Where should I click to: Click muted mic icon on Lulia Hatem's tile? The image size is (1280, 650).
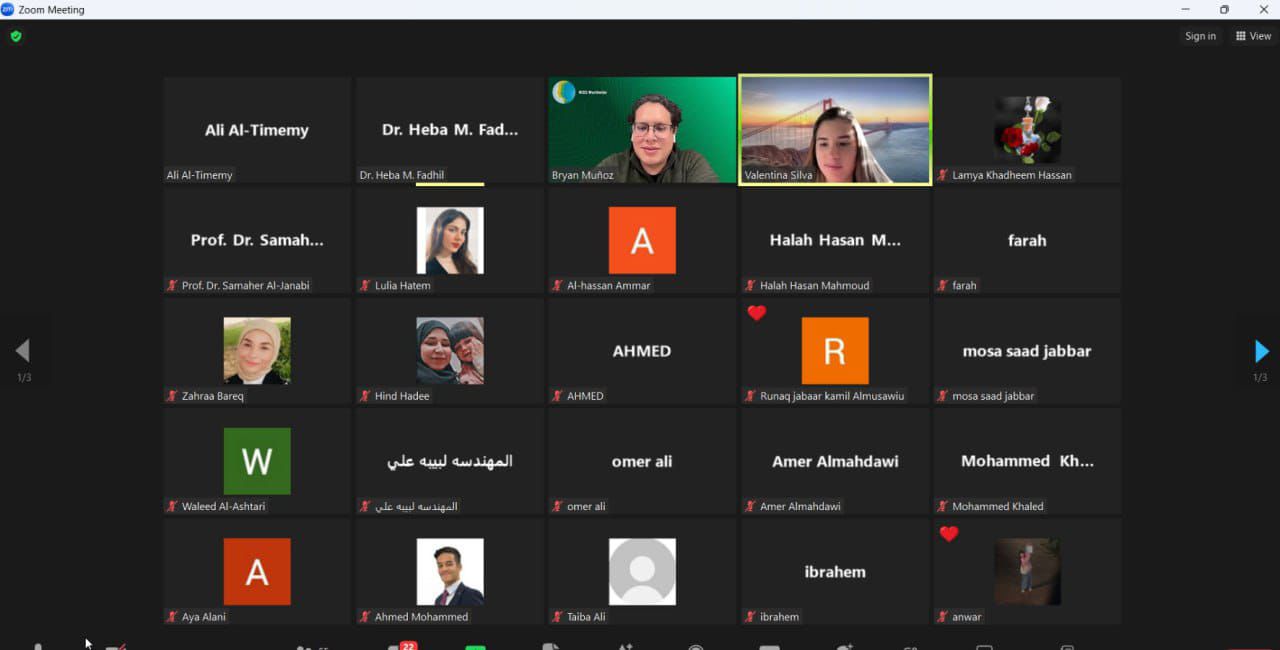point(365,286)
